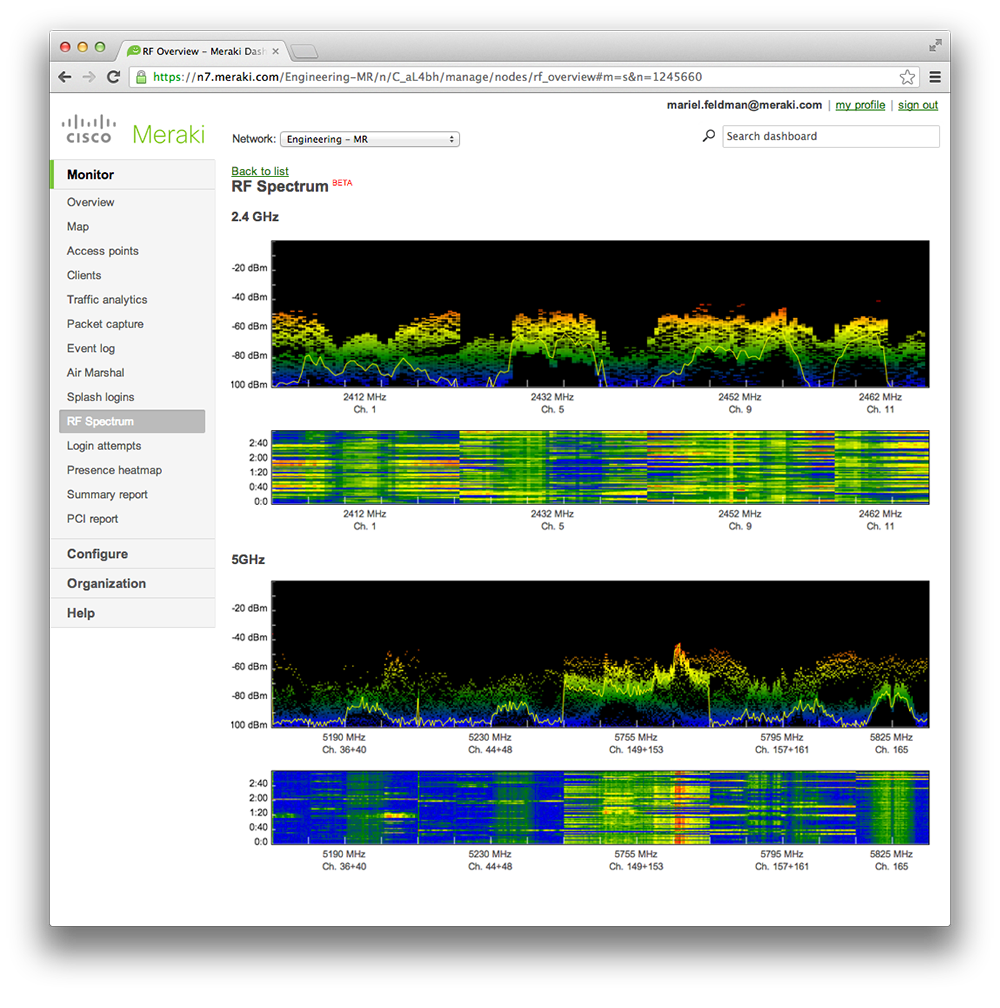Expand the Organization section
Screen dimensions: 1000x1008
pos(133,583)
